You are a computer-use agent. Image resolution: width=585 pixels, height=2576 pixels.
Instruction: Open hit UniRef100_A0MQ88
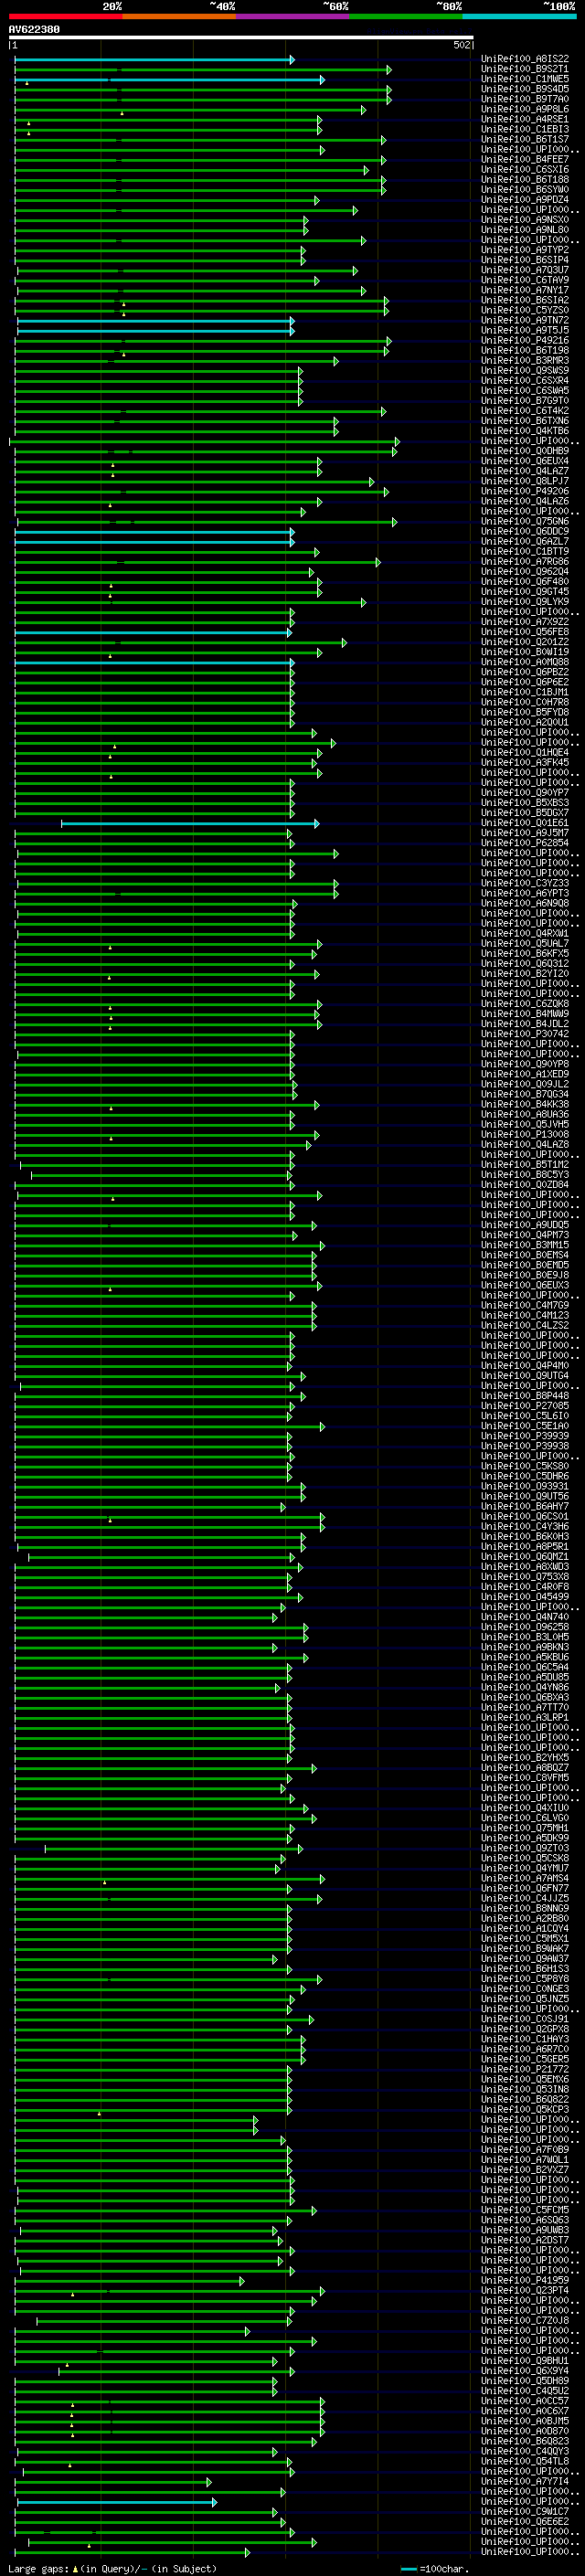(x=525, y=662)
